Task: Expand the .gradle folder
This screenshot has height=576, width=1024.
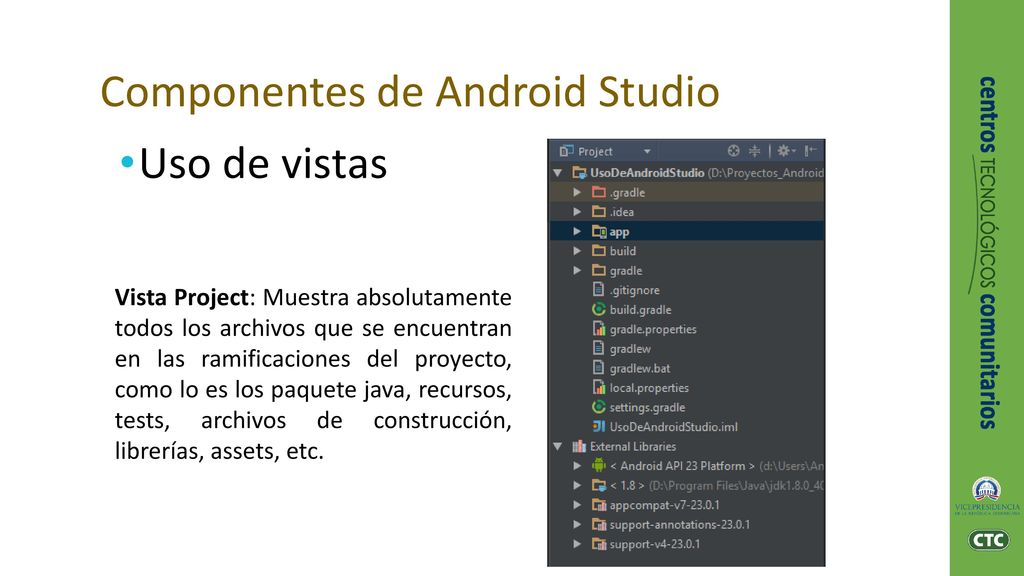Action: point(577,193)
